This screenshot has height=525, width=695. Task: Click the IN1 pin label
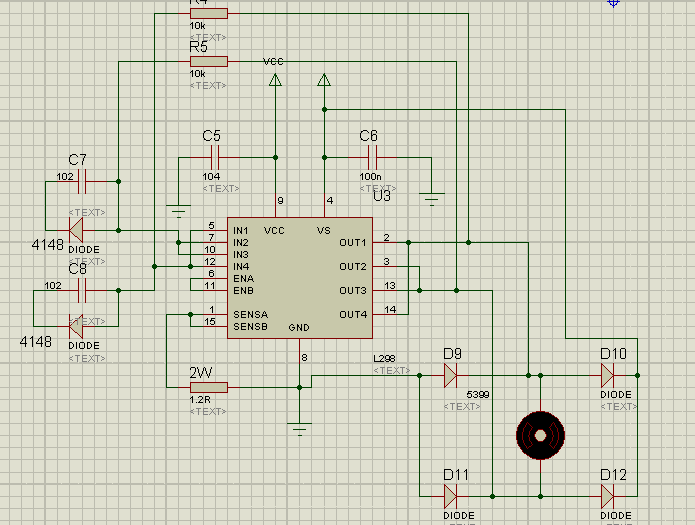pos(241,231)
